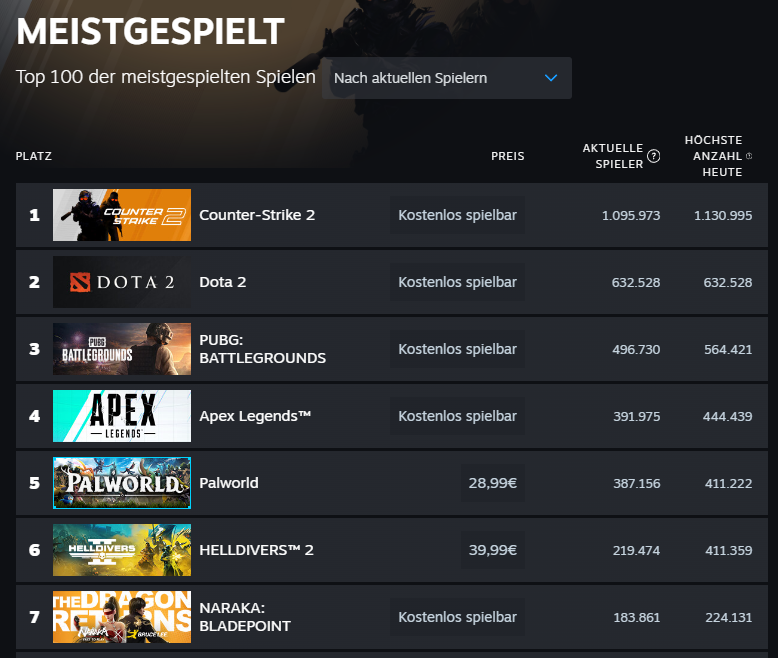Click current players value 1.095.973
Screen dimensions: 778x658
pyautogui.click(x=631, y=215)
